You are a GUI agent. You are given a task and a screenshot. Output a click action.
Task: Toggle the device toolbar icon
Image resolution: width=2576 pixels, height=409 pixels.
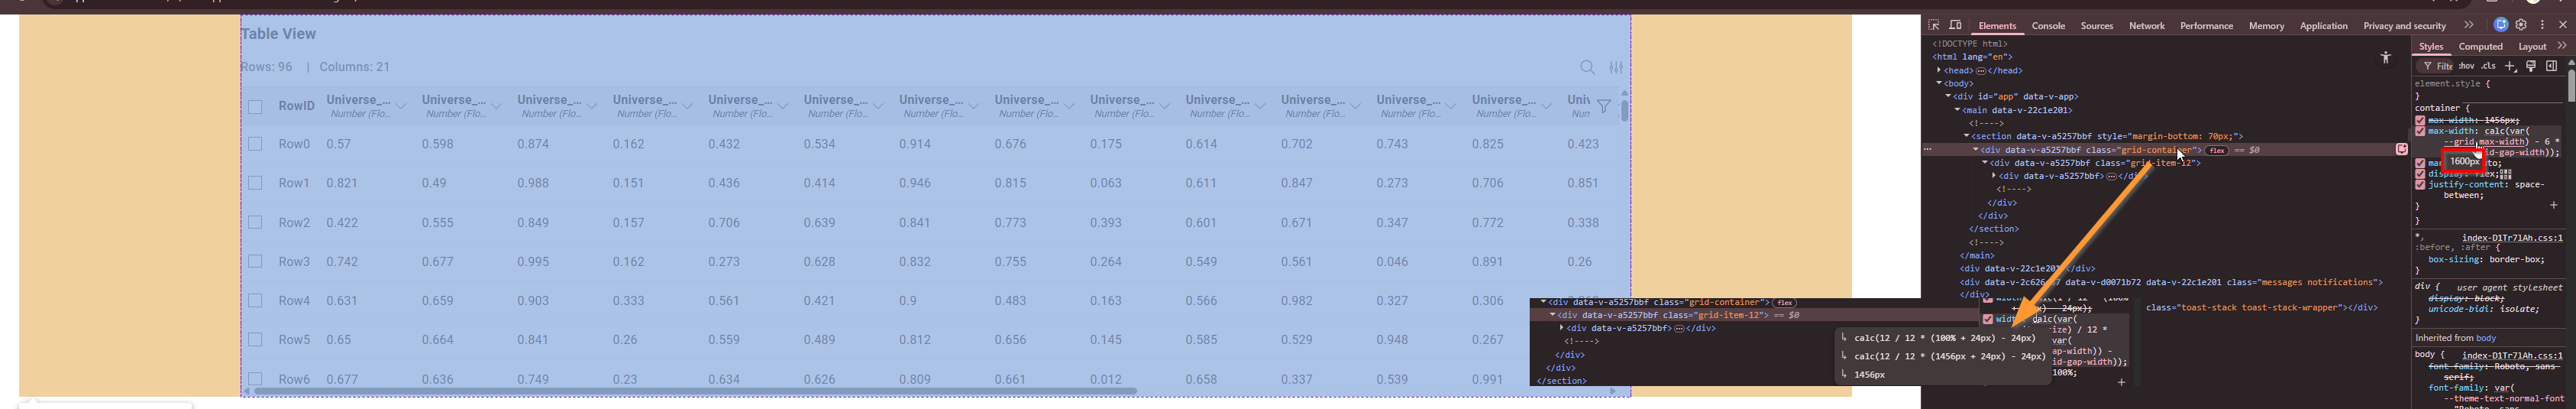click(x=1955, y=25)
